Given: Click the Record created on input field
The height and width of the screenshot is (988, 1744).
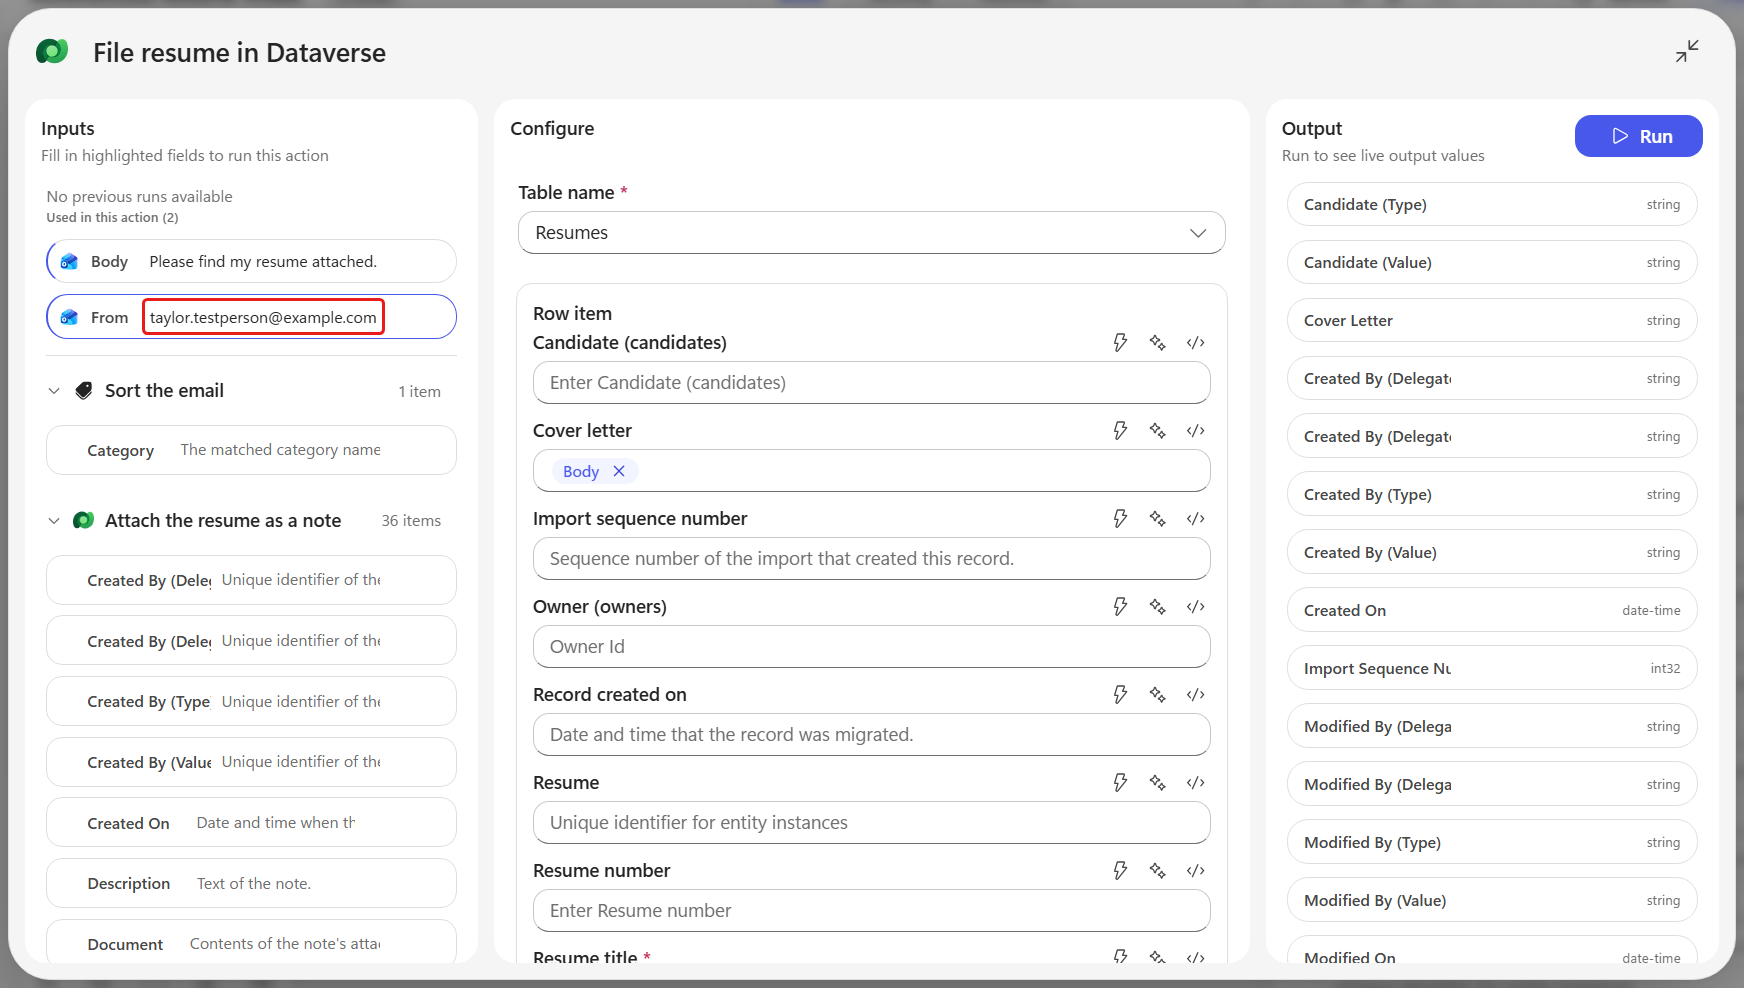Looking at the screenshot, I should (872, 735).
